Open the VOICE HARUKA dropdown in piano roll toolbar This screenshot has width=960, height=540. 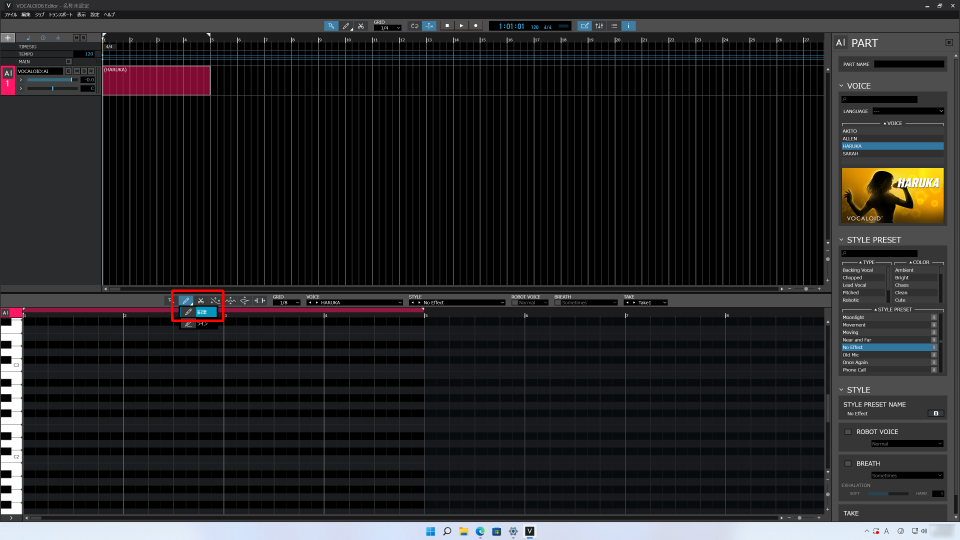(354, 302)
